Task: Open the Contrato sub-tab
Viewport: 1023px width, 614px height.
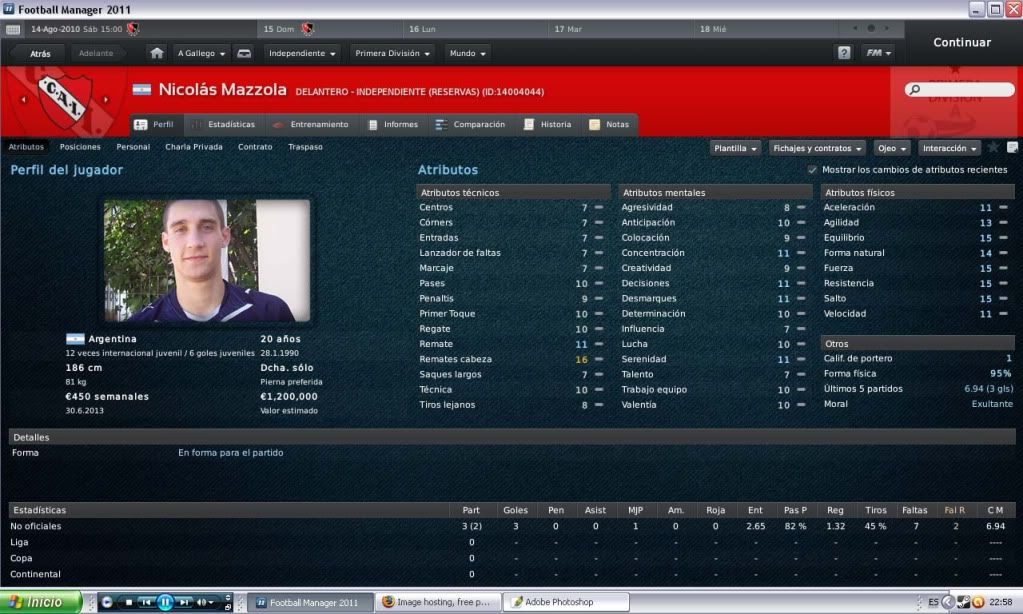Action: 255,147
